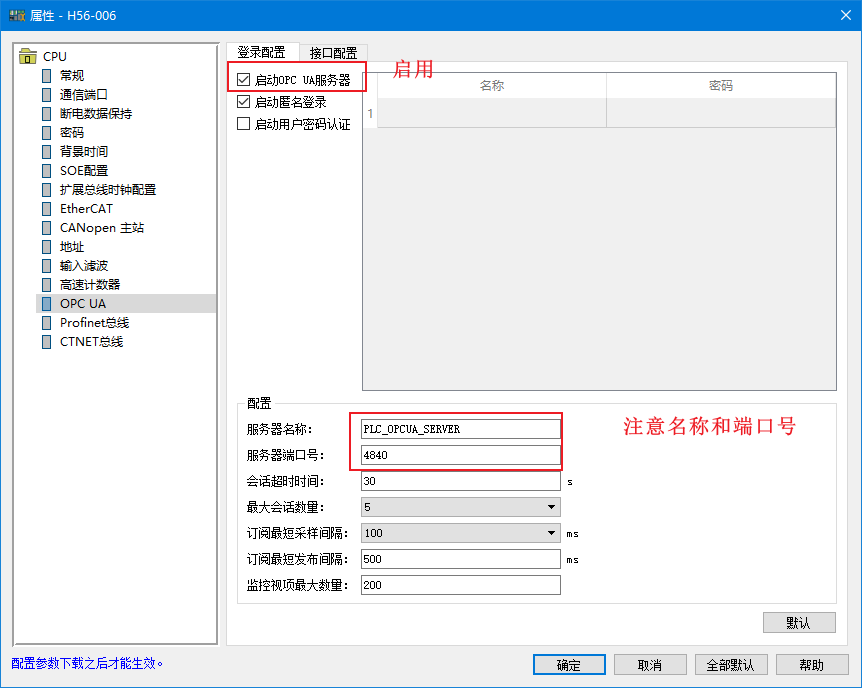Click the page icon beside 高速计数器
The height and width of the screenshot is (688, 862).
pos(47,284)
